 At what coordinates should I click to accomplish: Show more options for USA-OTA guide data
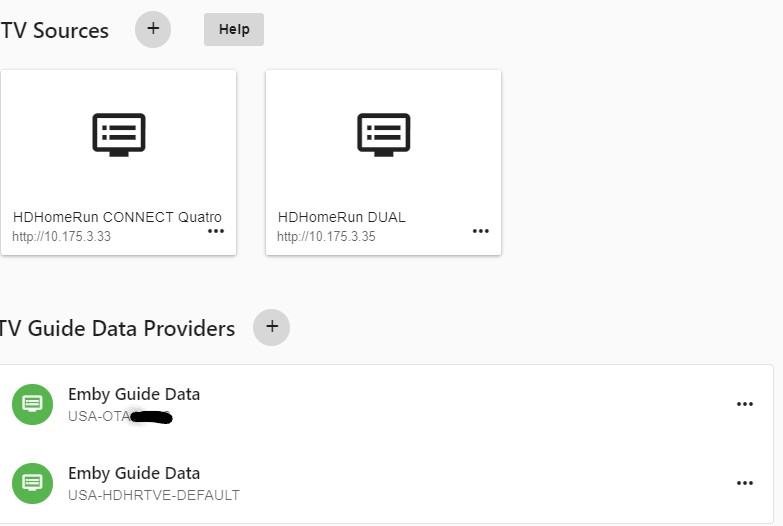click(745, 404)
